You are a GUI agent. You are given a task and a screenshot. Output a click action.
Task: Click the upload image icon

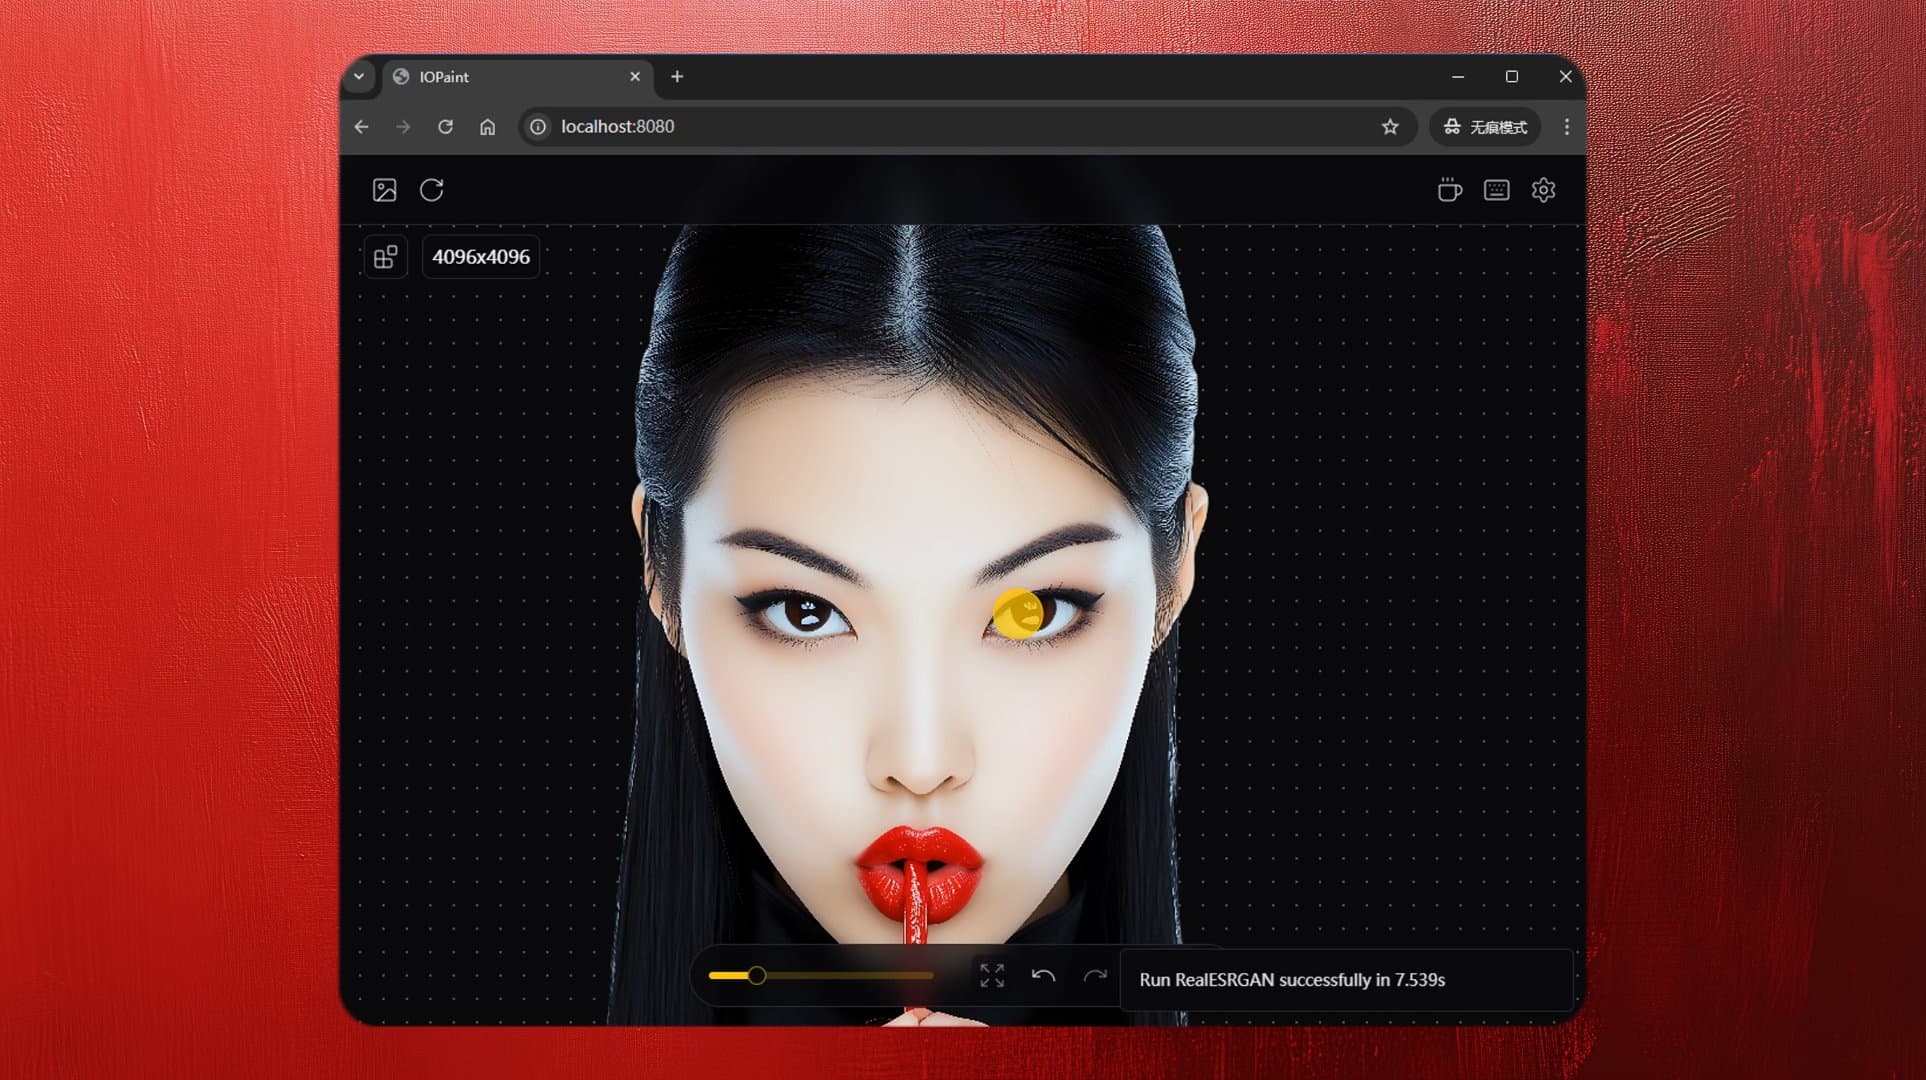[385, 190]
